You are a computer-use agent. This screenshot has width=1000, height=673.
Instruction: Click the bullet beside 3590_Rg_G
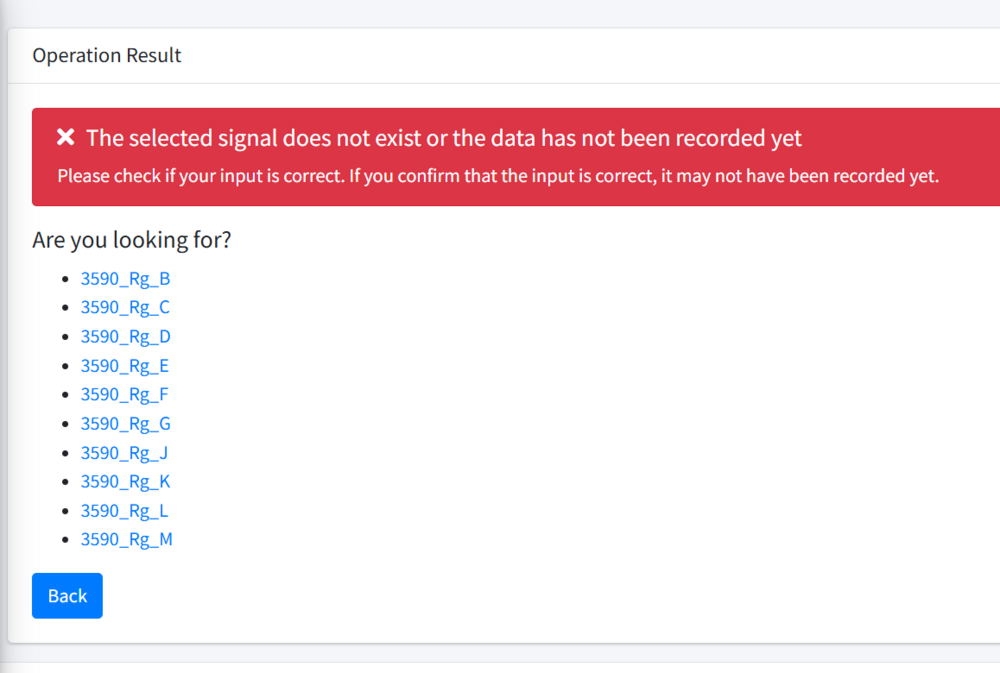tap(65, 424)
